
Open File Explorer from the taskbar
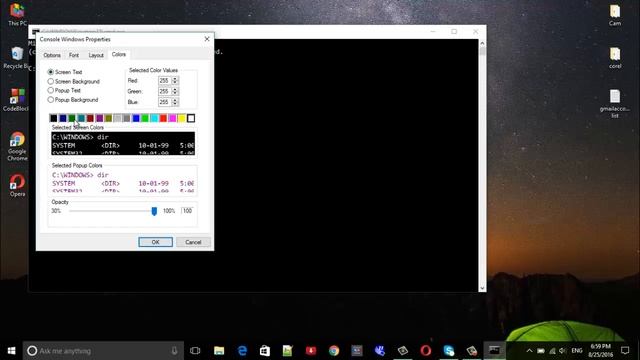tap(219, 351)
